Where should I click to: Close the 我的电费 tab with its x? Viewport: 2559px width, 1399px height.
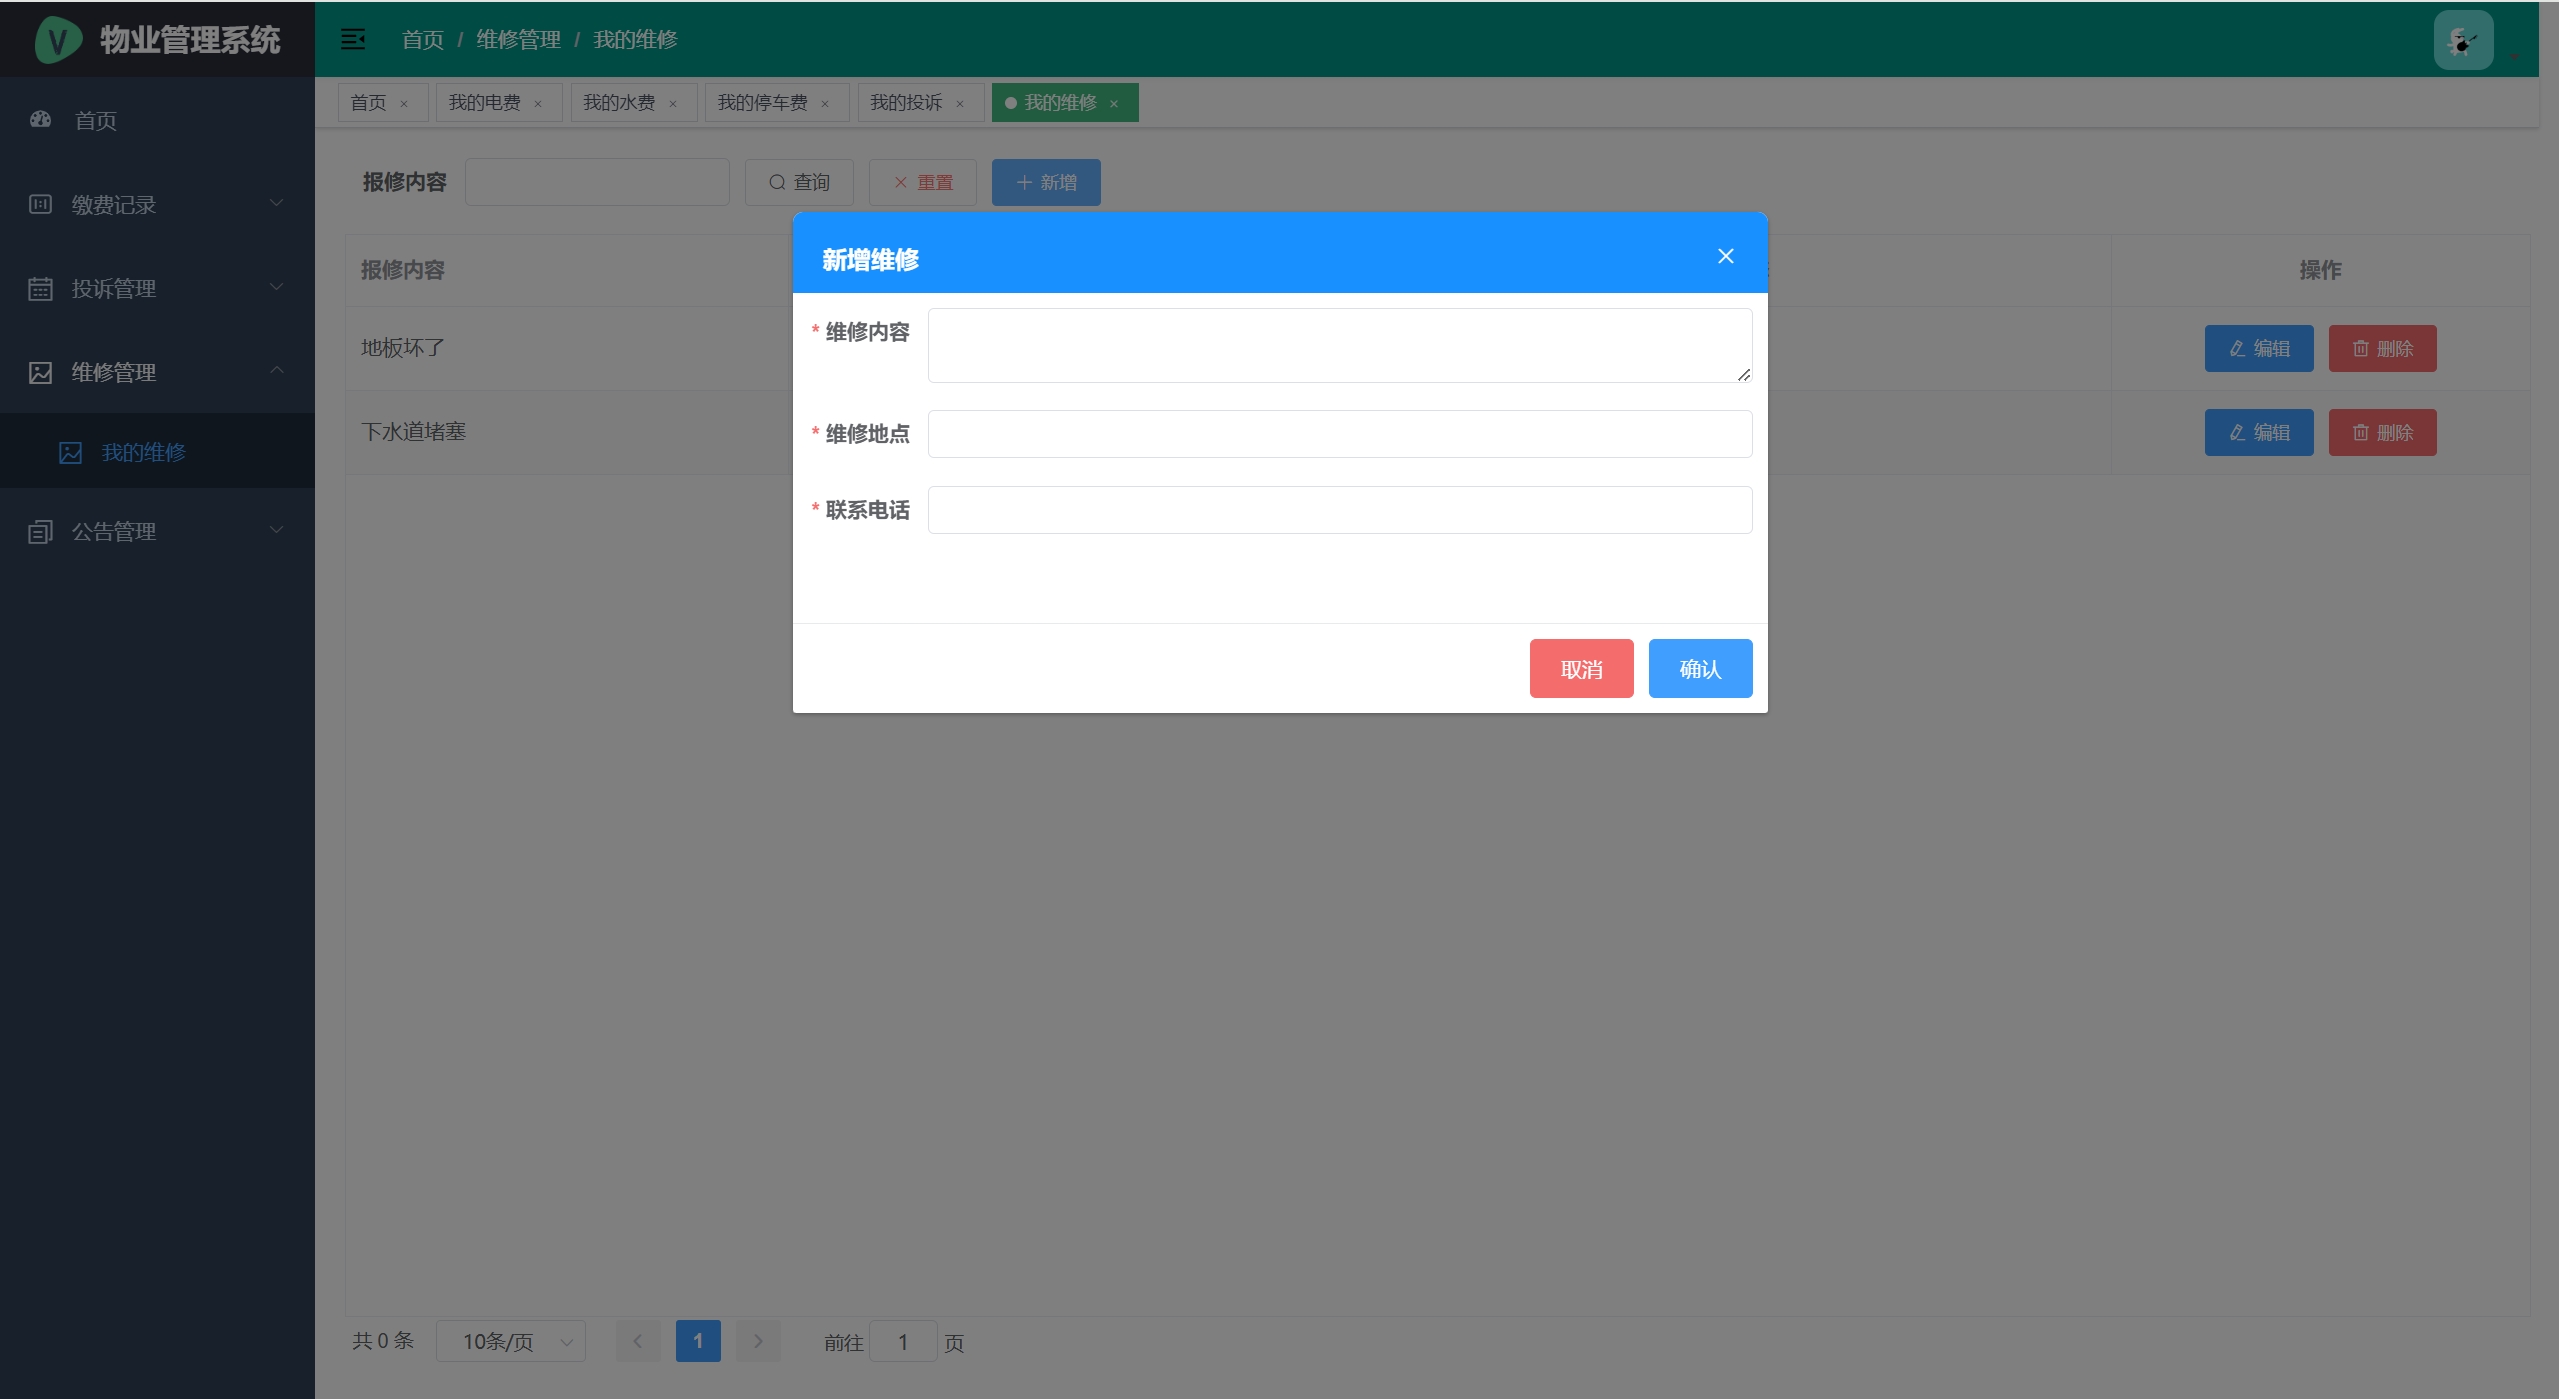(x=538, y=104)
